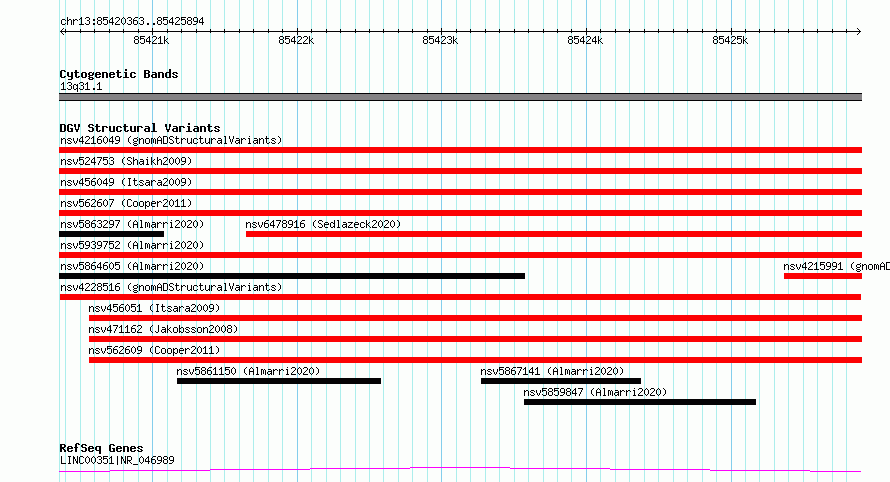
Task: Click the nsv4216049 gnomADStructuralVariants label
Action: click(x=171, y=140)
